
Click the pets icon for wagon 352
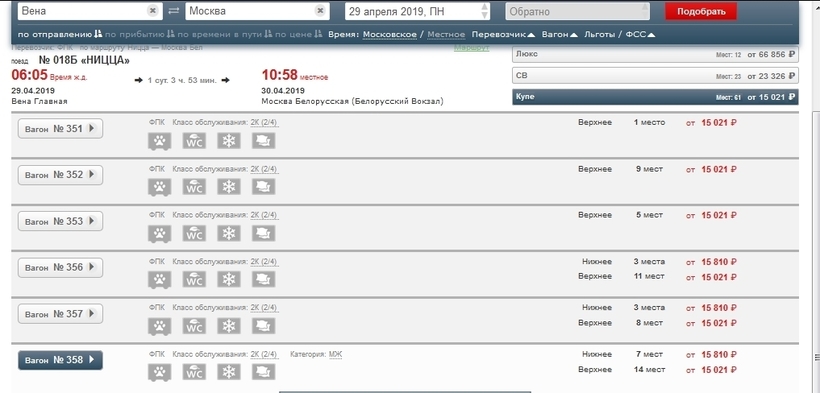(160, 187)
